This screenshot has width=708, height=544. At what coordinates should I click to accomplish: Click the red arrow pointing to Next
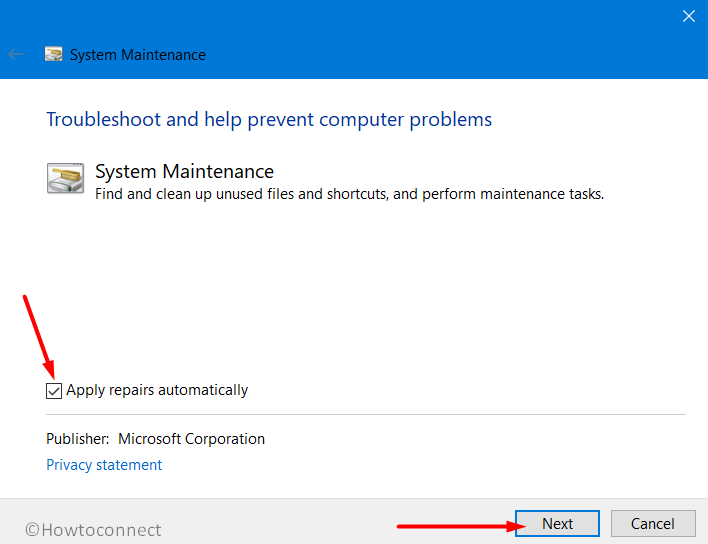461,526
